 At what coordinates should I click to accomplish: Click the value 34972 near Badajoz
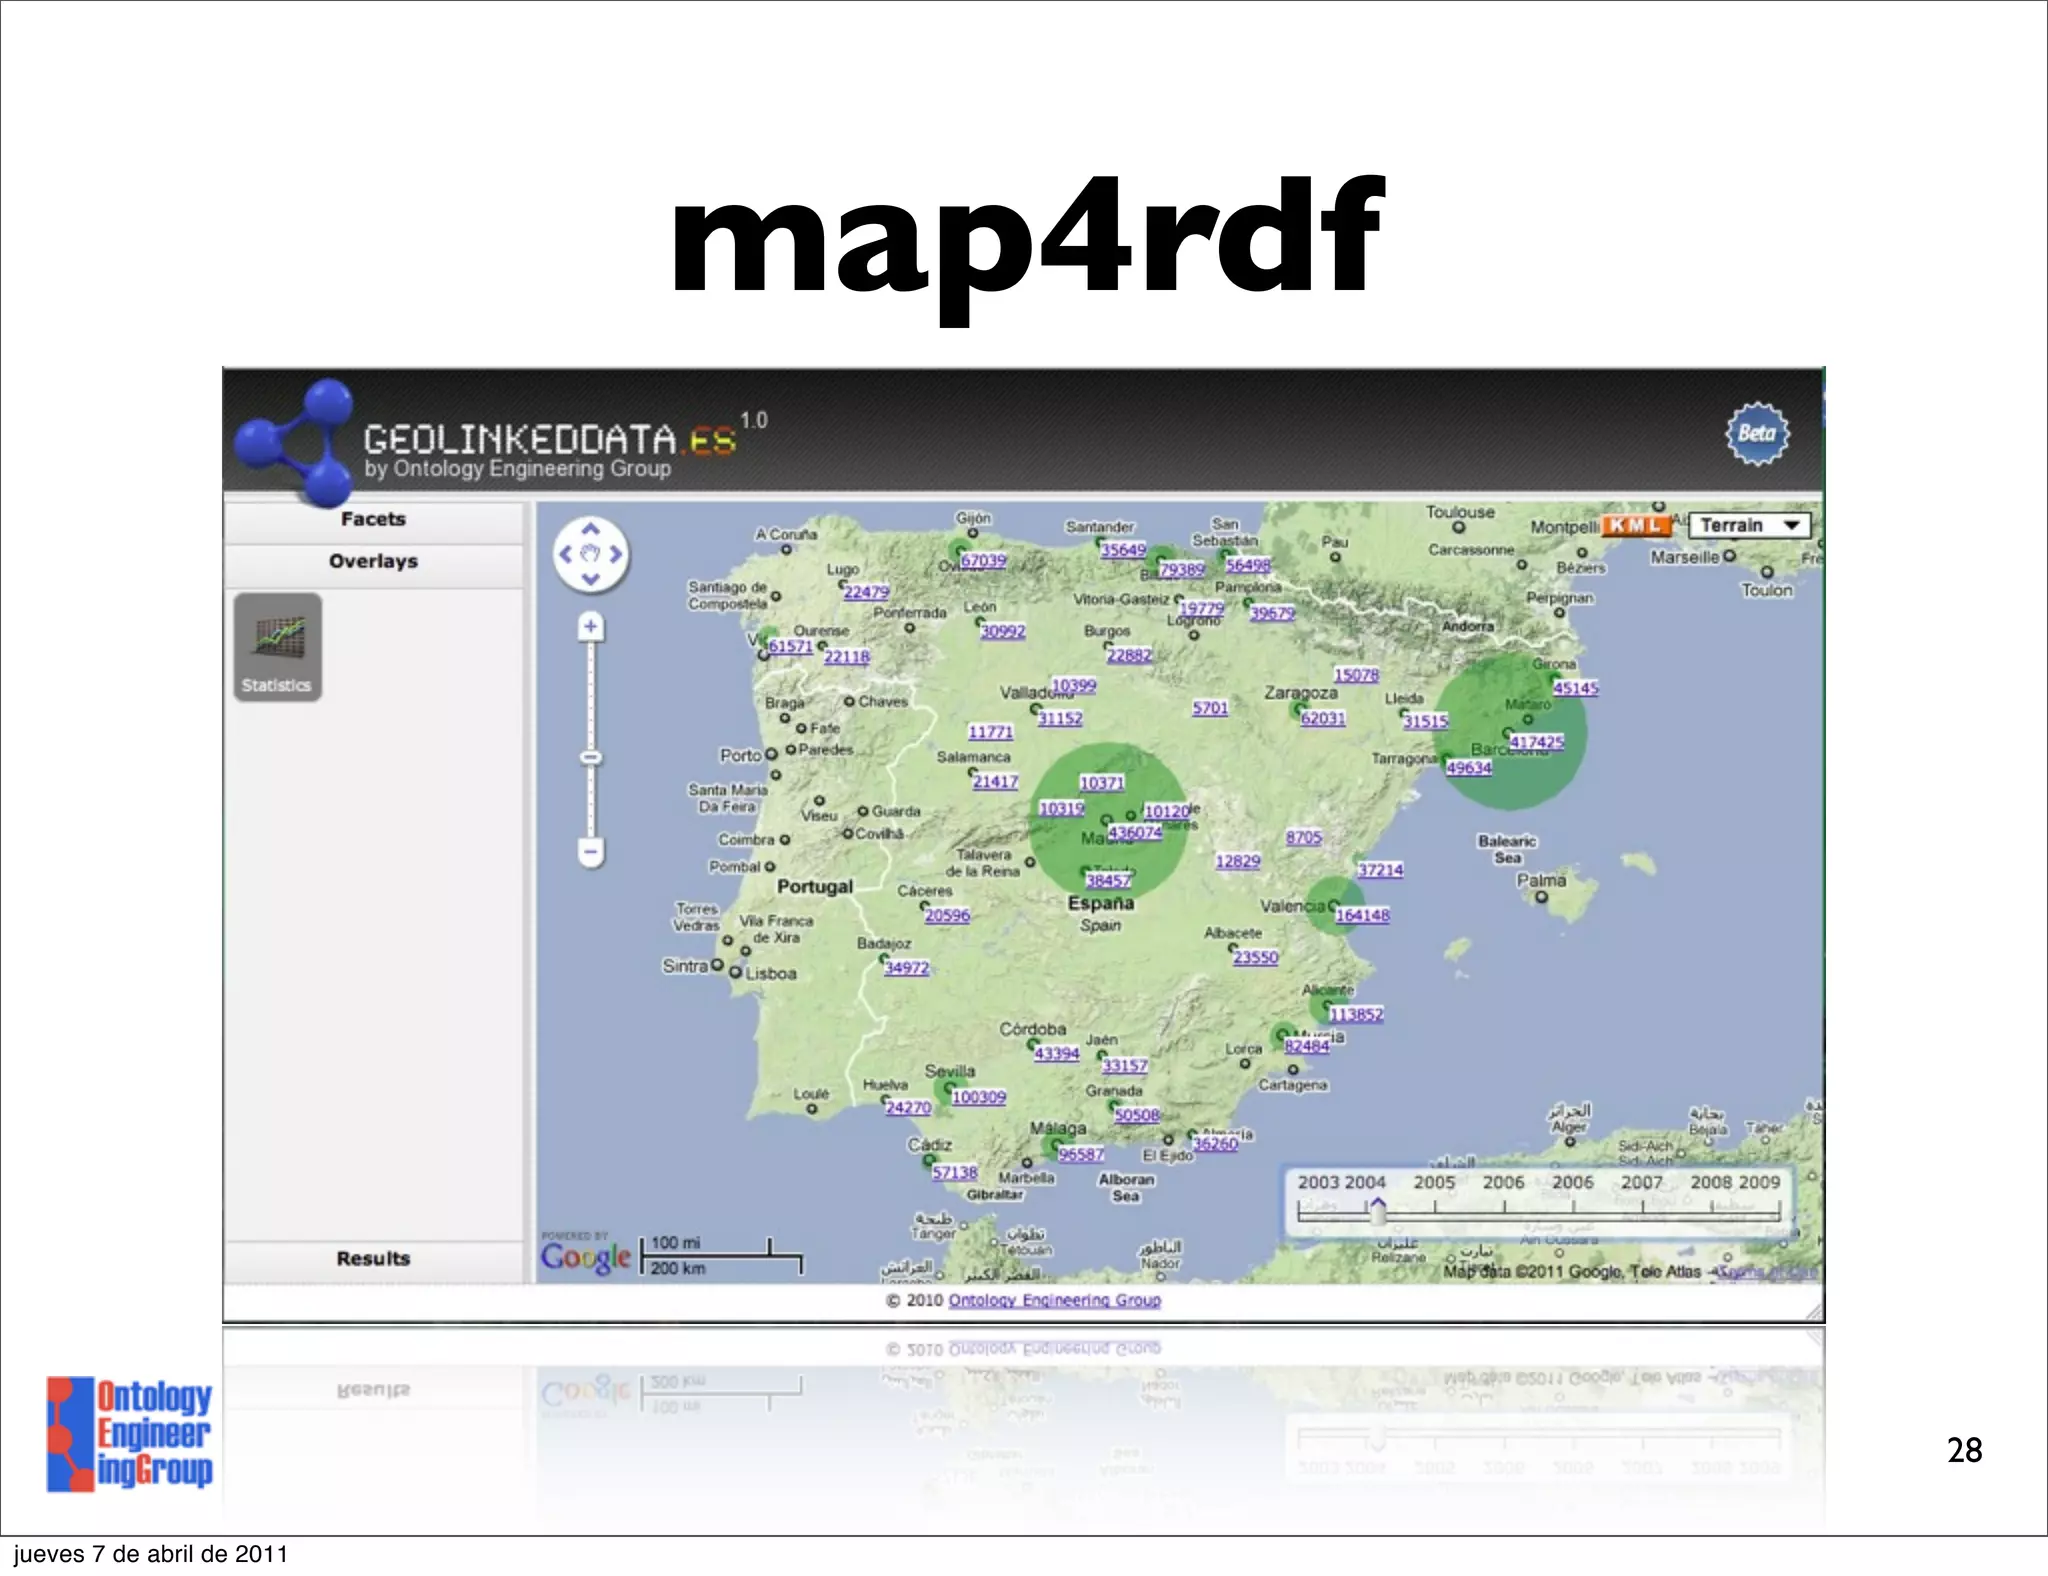click(907, 968)
